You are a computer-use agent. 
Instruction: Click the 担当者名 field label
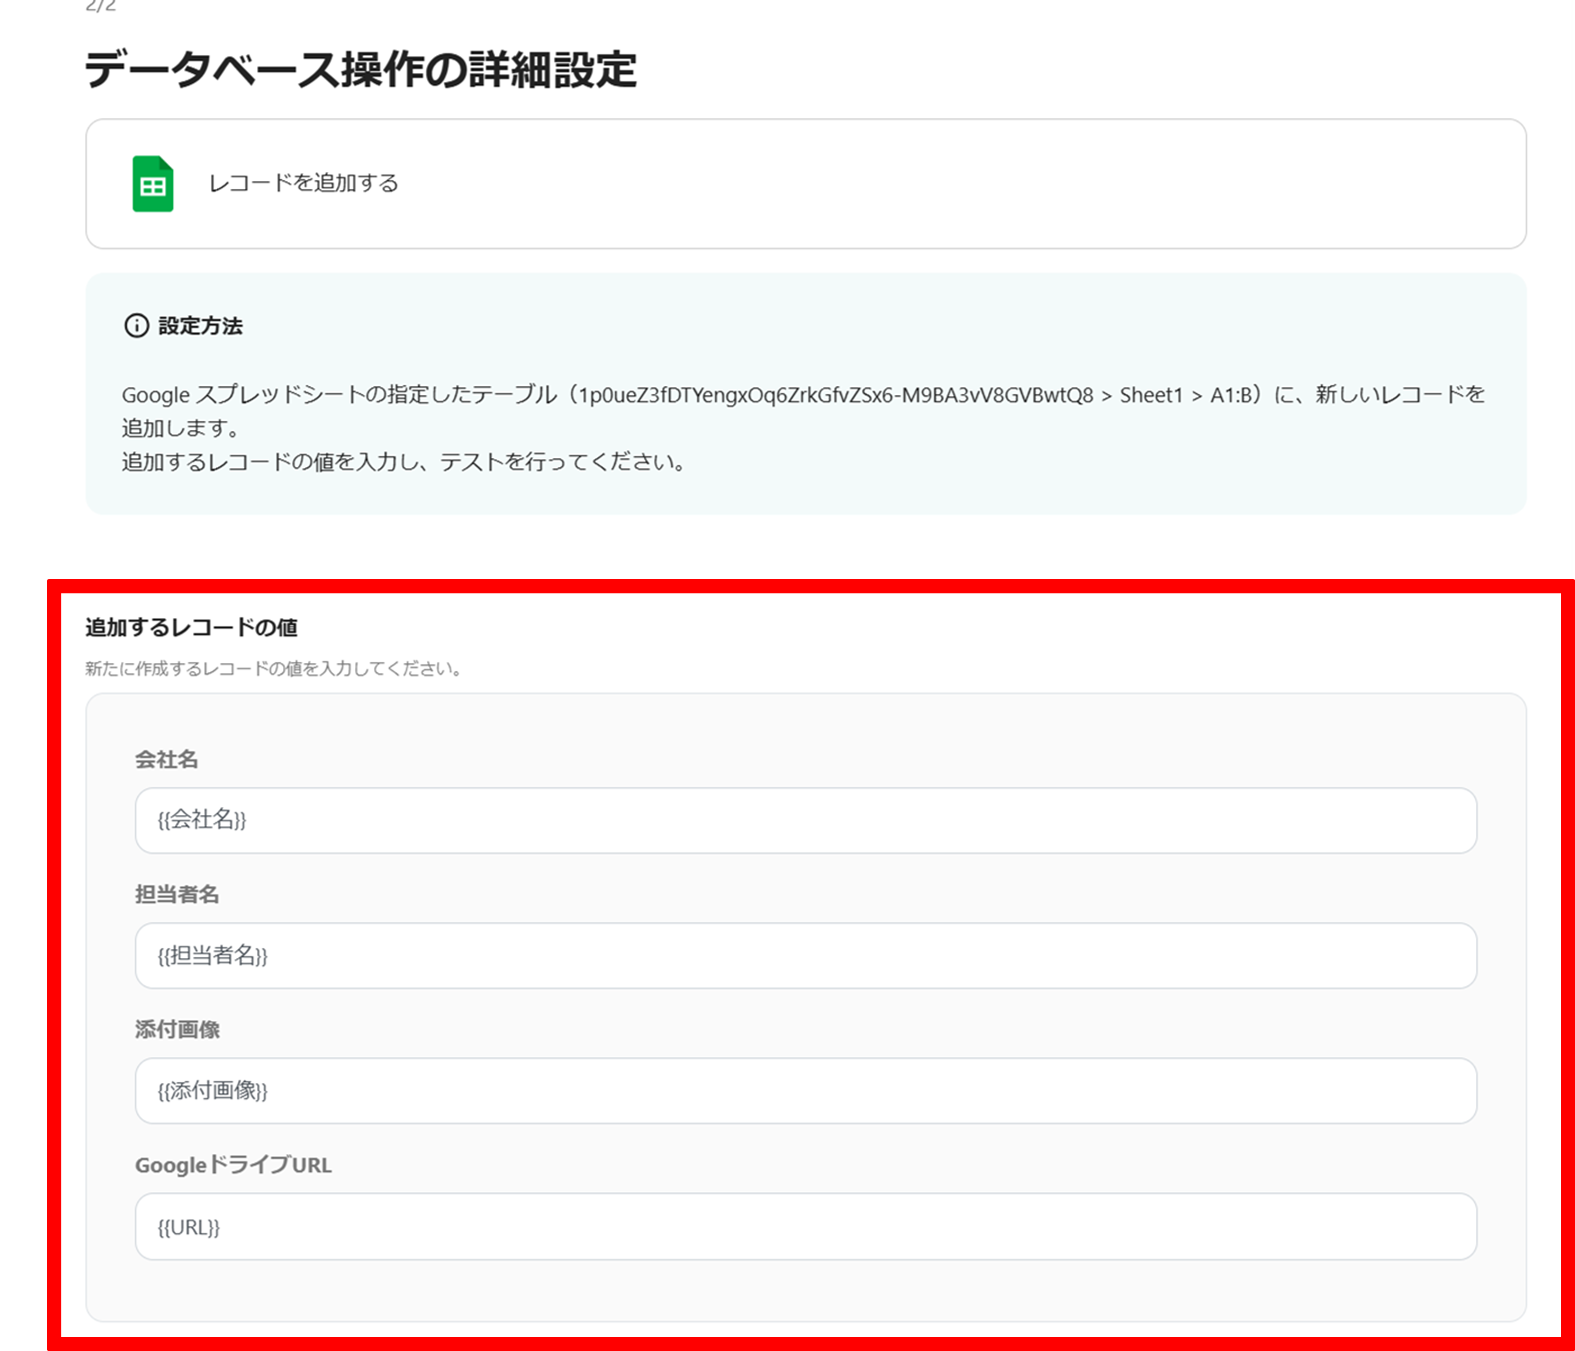tap(177, 894)
